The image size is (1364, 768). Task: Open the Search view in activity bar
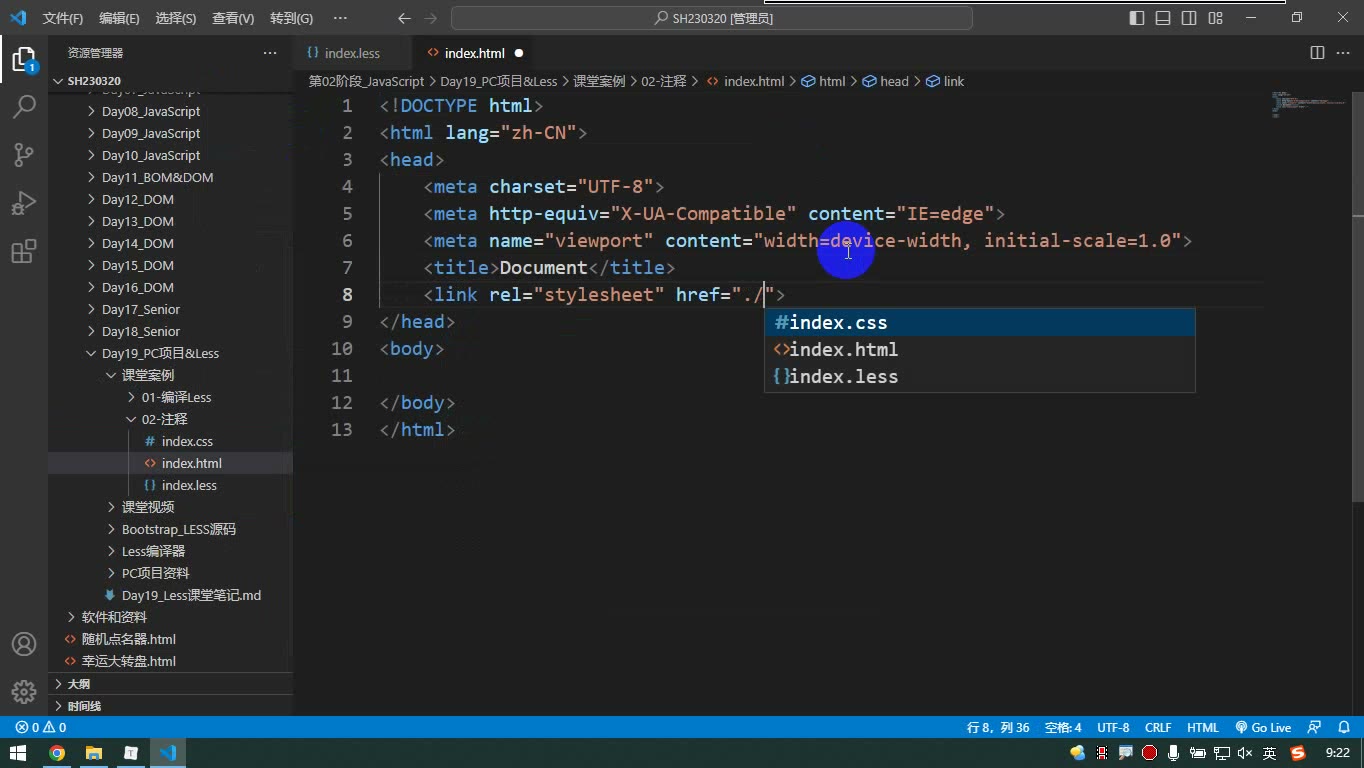(24, 106)
